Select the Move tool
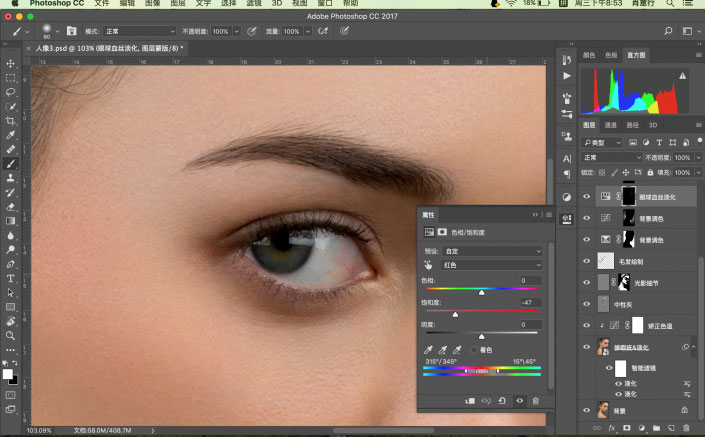This screenshot has height=437, width=705. pos(10,63)
